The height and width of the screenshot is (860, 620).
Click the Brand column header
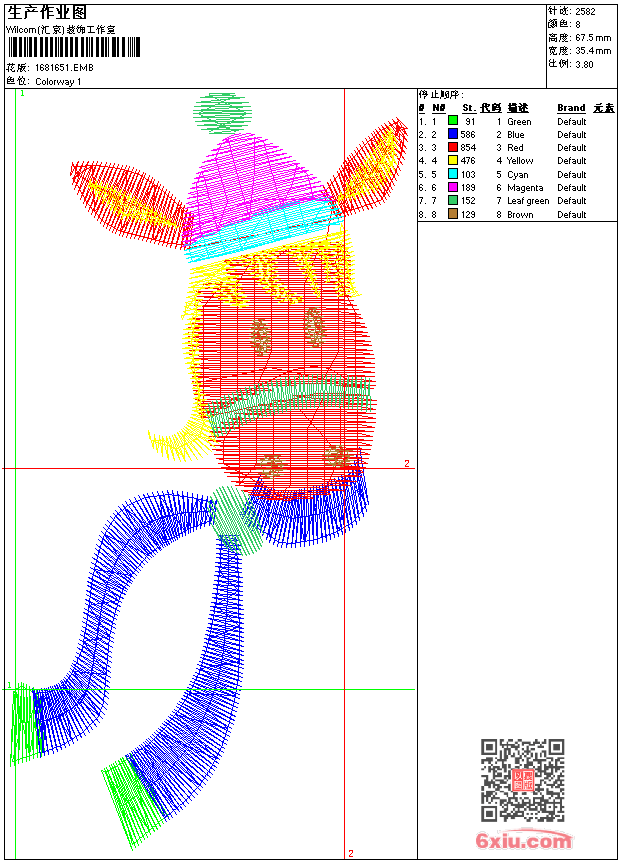(x=571, y=108)
